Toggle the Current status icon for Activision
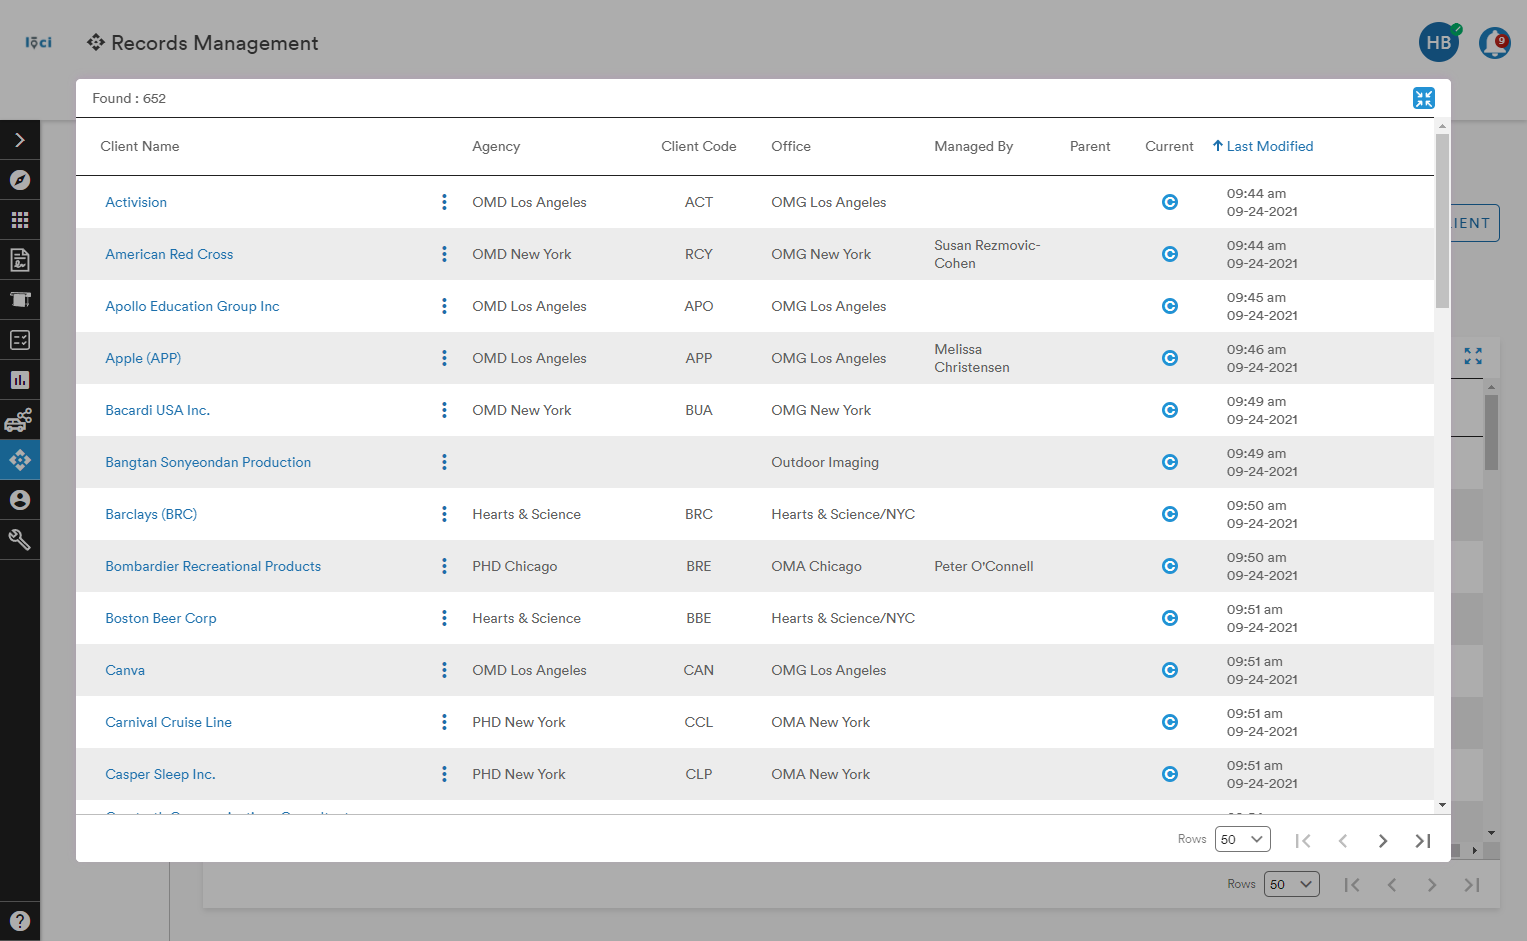The width and height of the screenshot is (1527, 941). point(1170,202)
